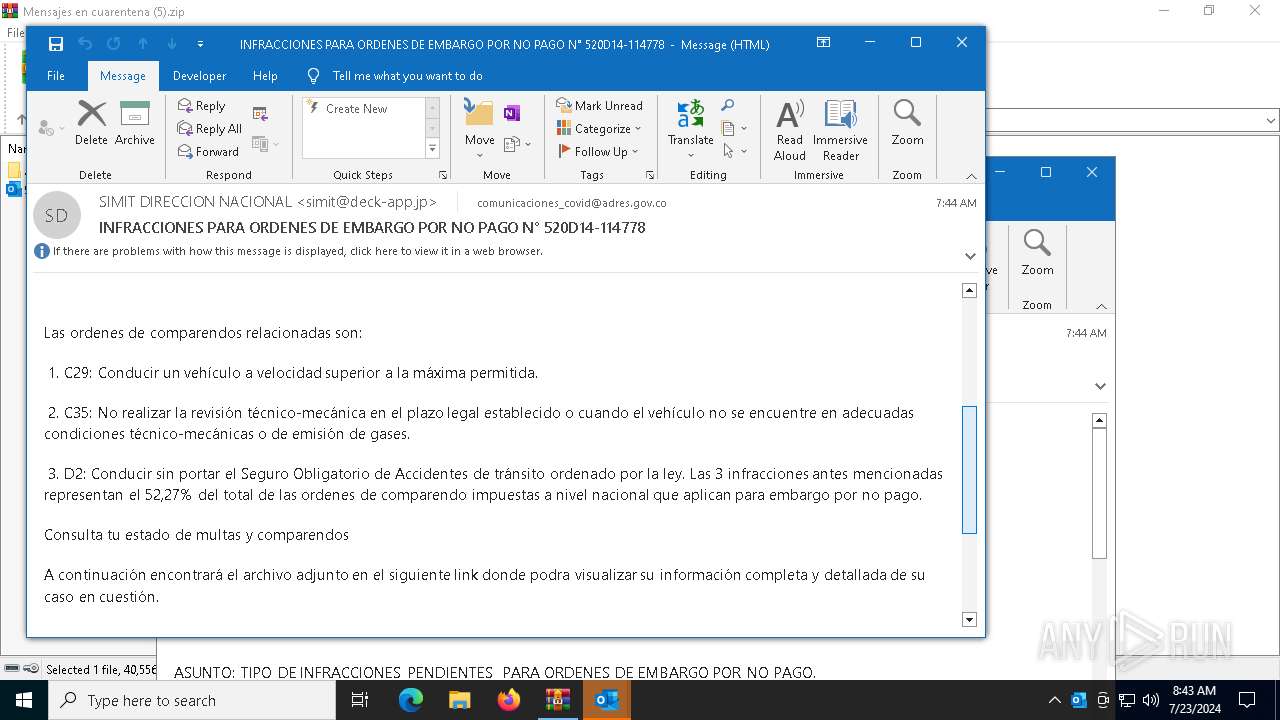Click the Zoom button in the ribbon
The height and width of the screenshot is (720, 1280).
coord(907,122)
